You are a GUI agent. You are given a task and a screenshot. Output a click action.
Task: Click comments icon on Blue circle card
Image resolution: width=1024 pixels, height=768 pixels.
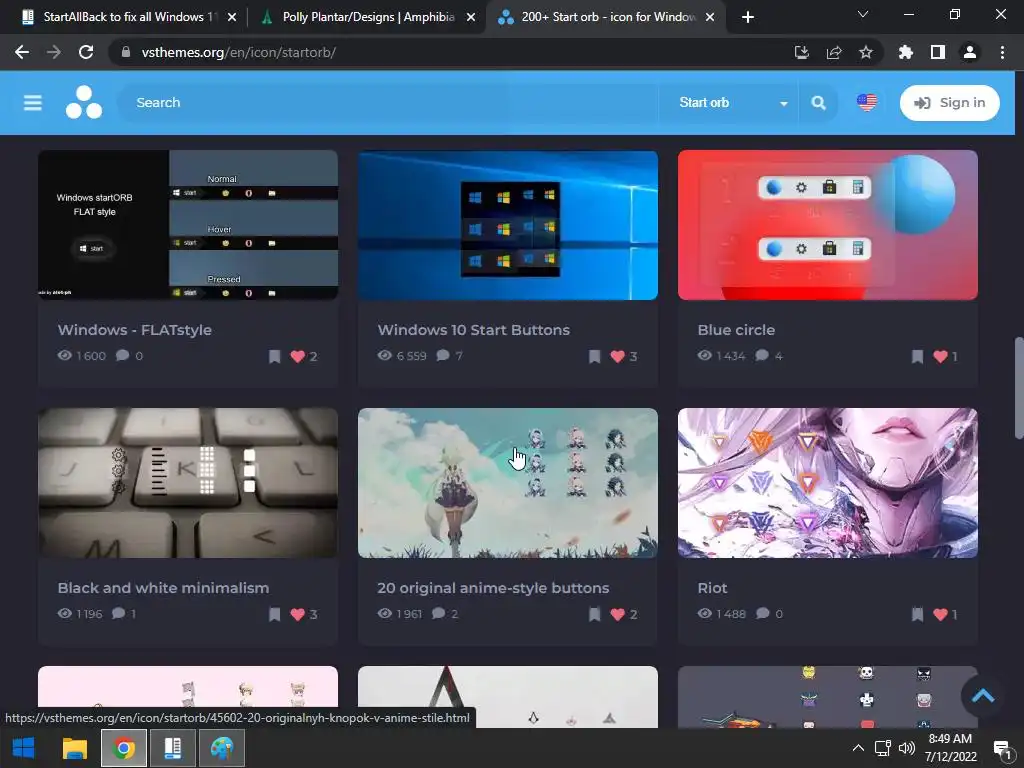pos(761,355)
